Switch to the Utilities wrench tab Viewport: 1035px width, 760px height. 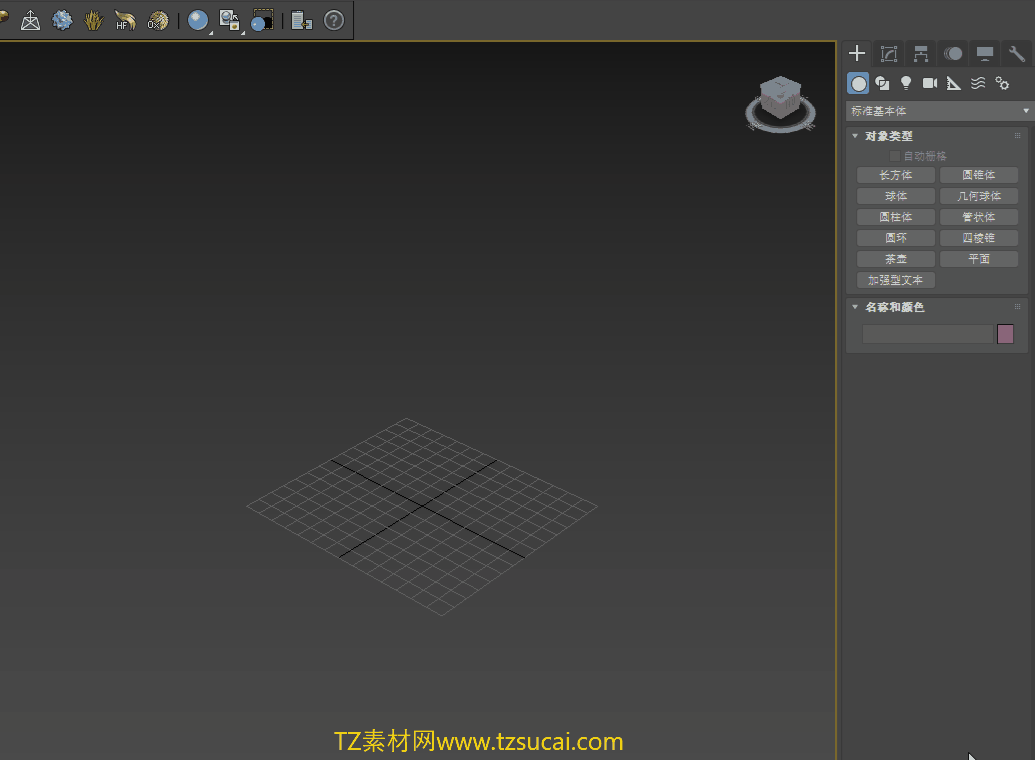tap(1017, 53)
